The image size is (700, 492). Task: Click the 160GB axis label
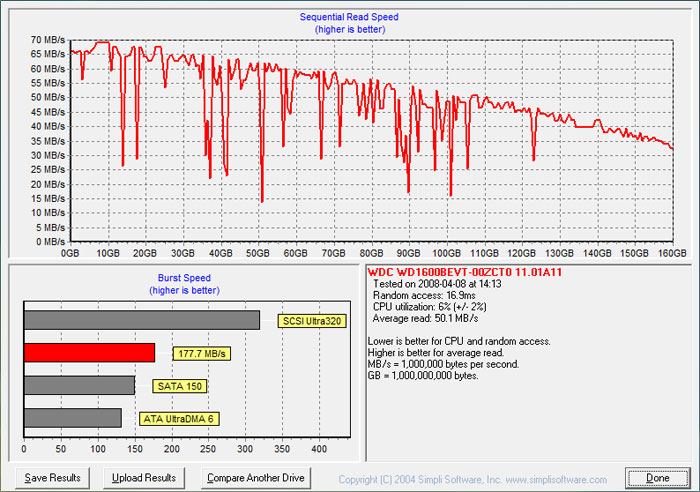(x=672, y=253)
